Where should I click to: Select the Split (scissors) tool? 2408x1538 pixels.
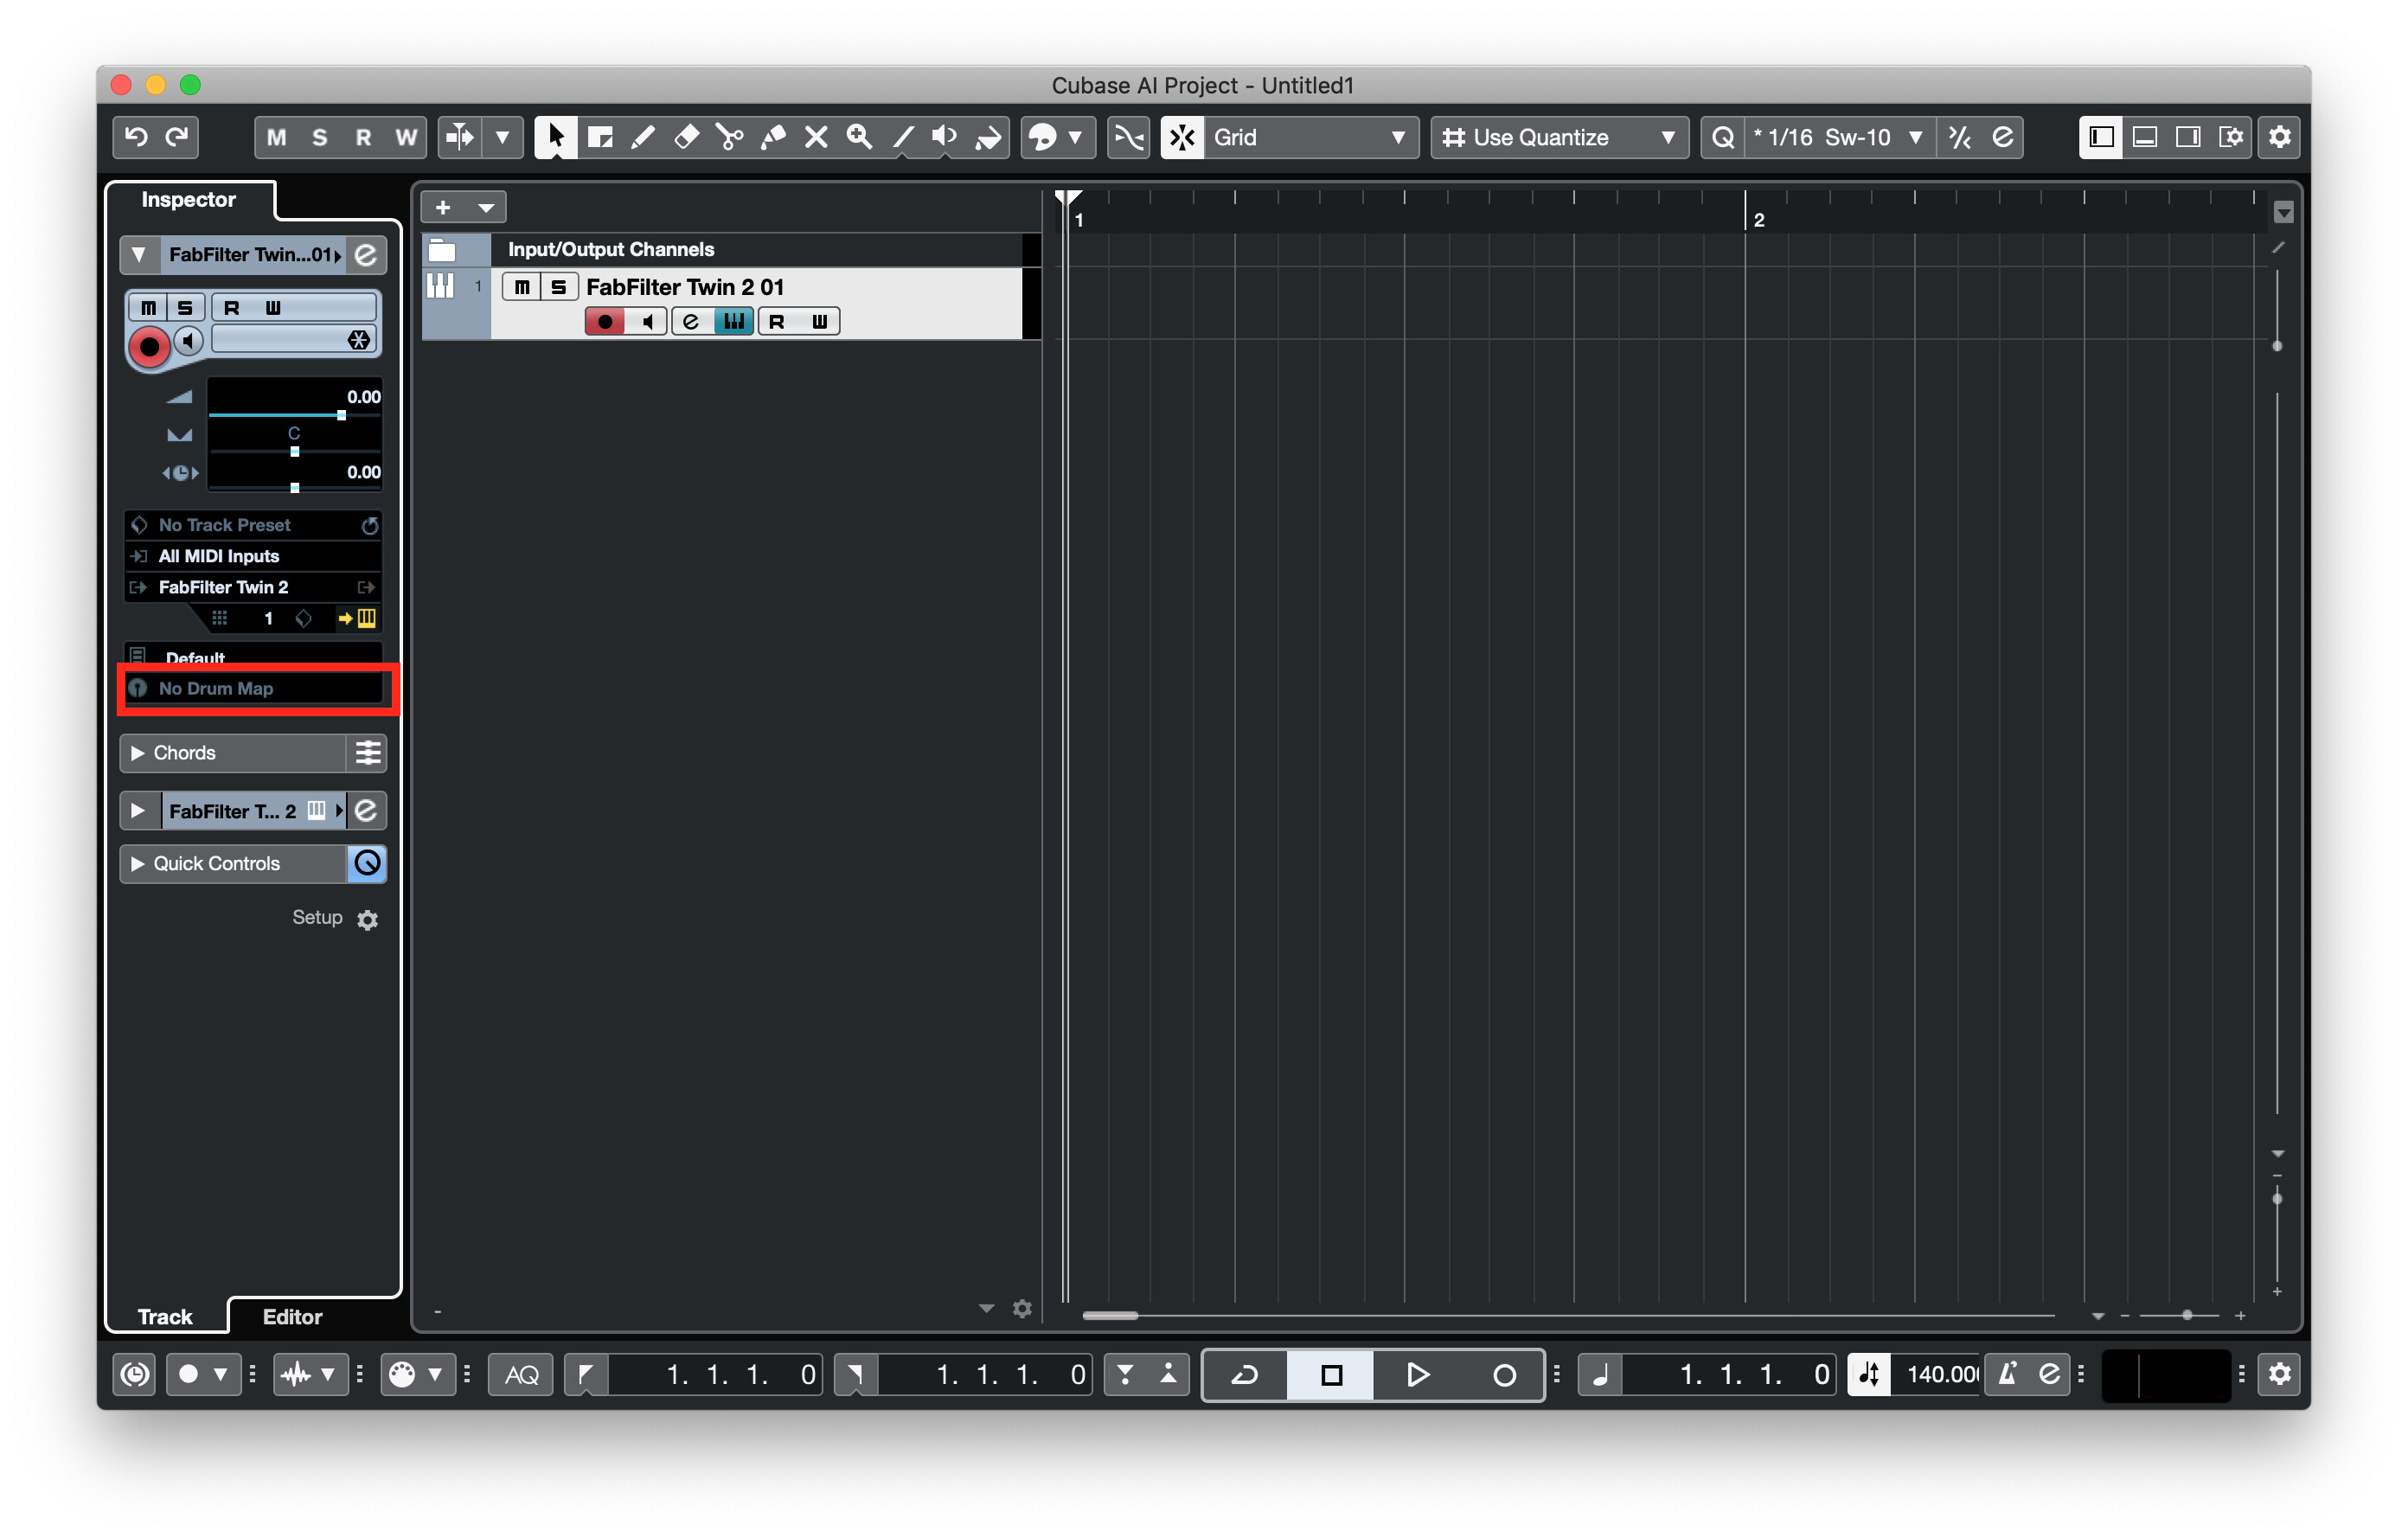coord(730,137)
